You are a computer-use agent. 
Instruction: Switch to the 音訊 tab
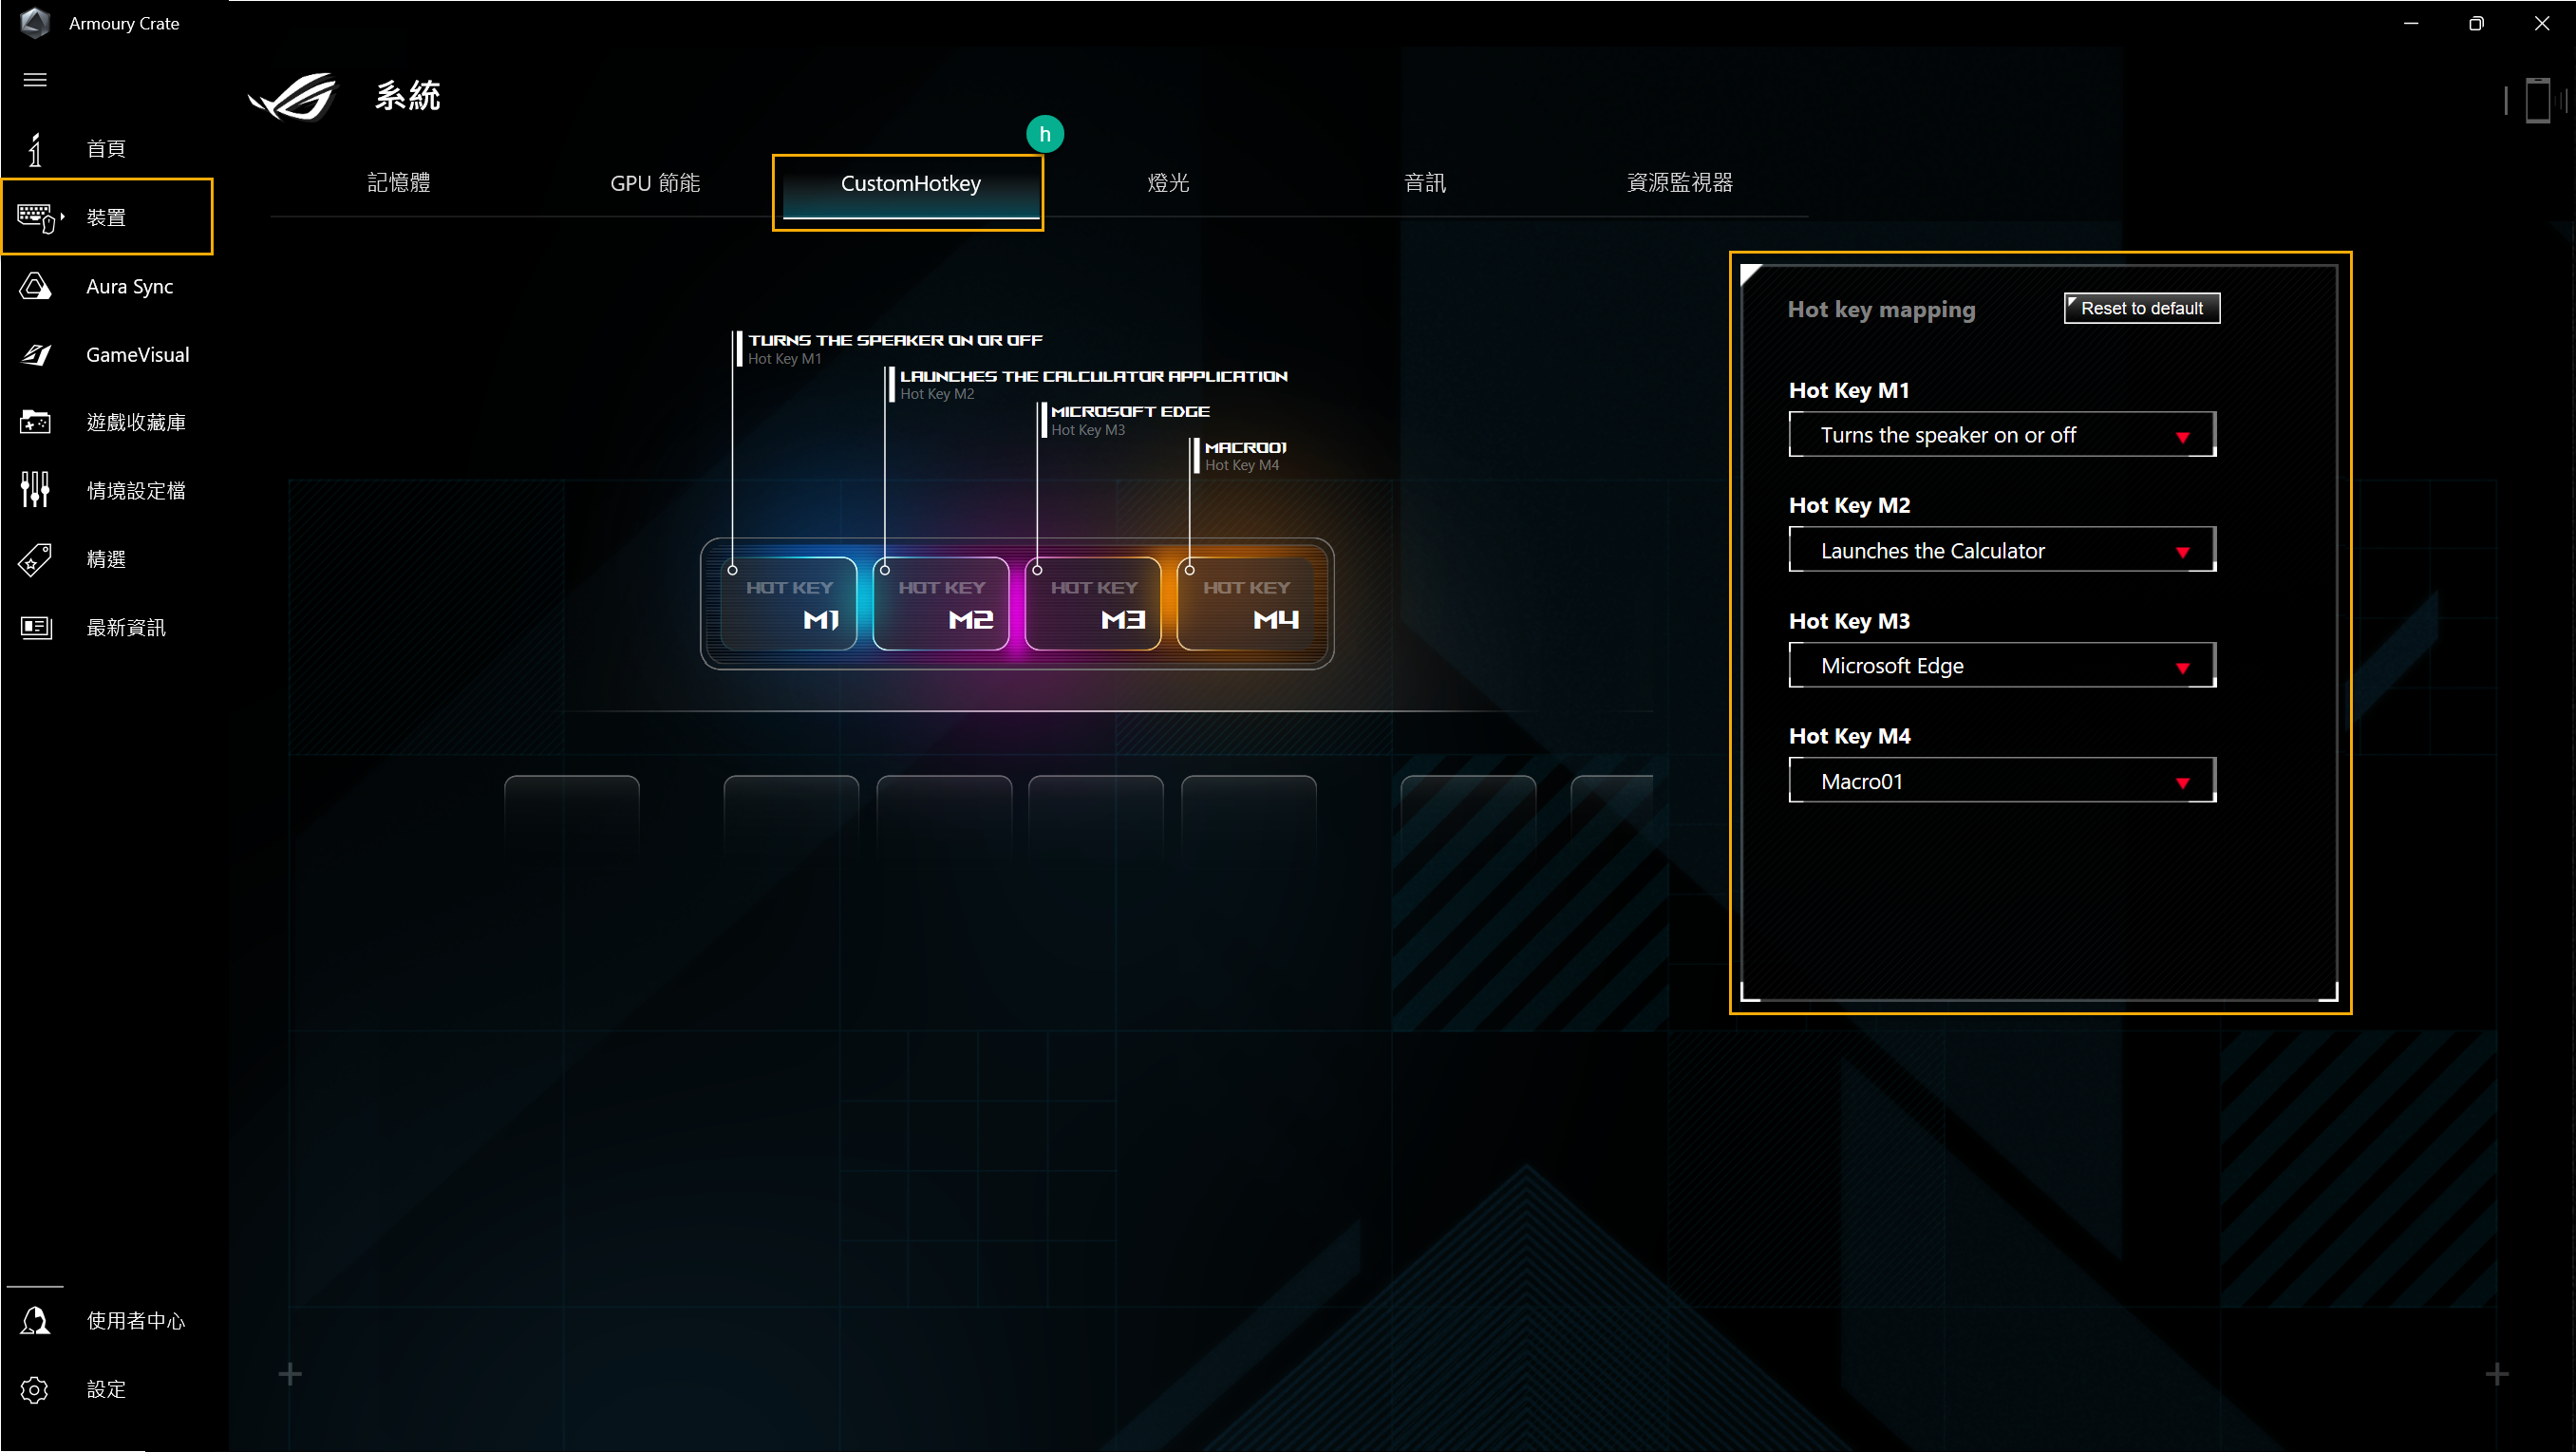click(x=1424, y=183)
